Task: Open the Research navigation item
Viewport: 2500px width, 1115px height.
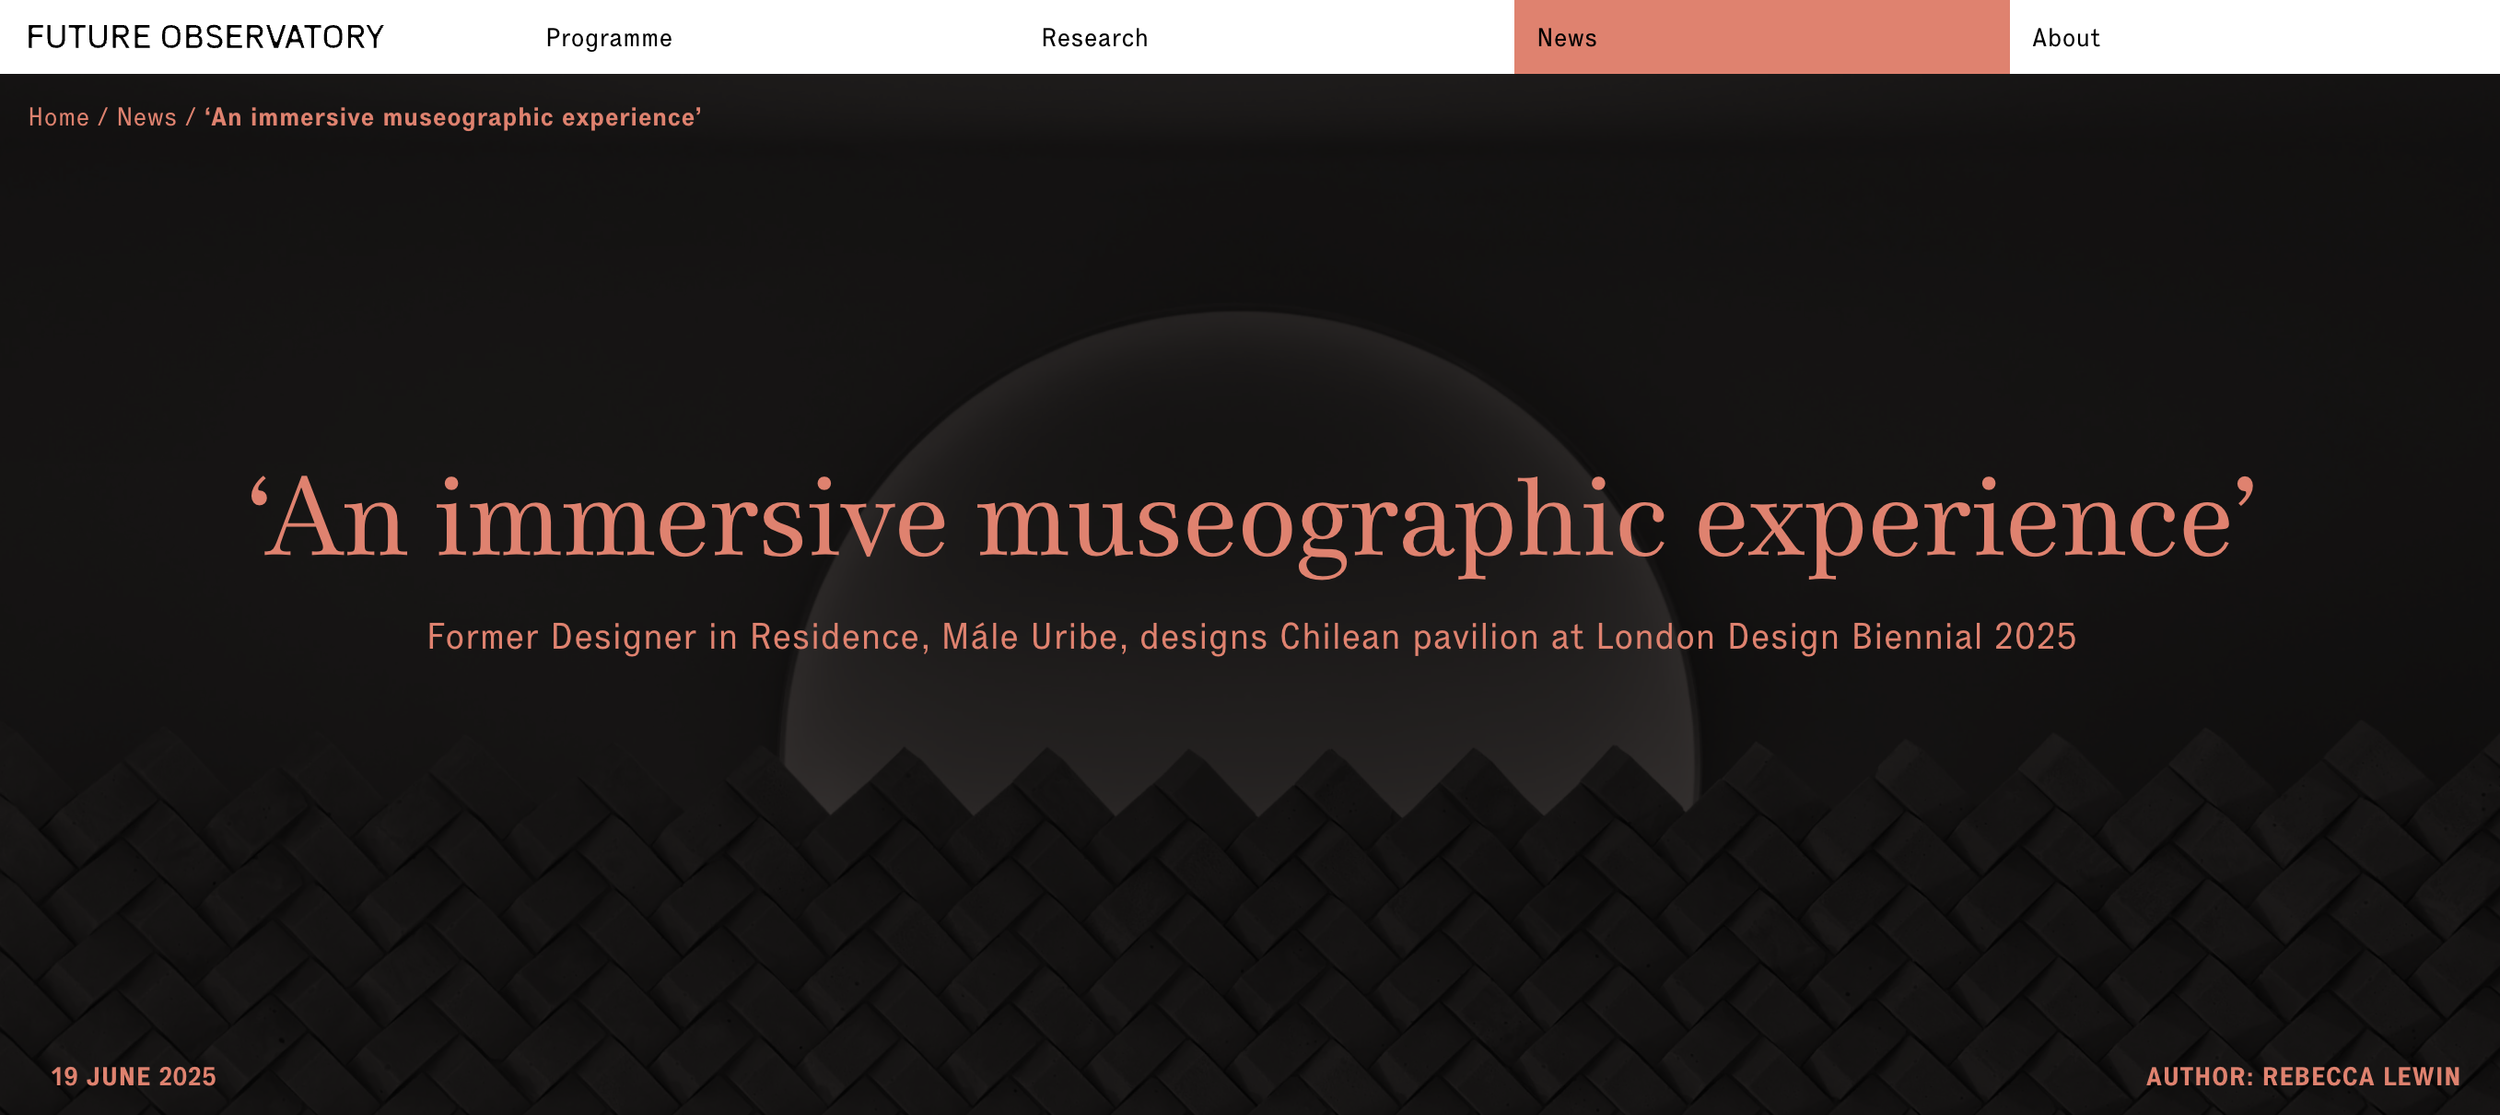Action: coord(1094,38)
